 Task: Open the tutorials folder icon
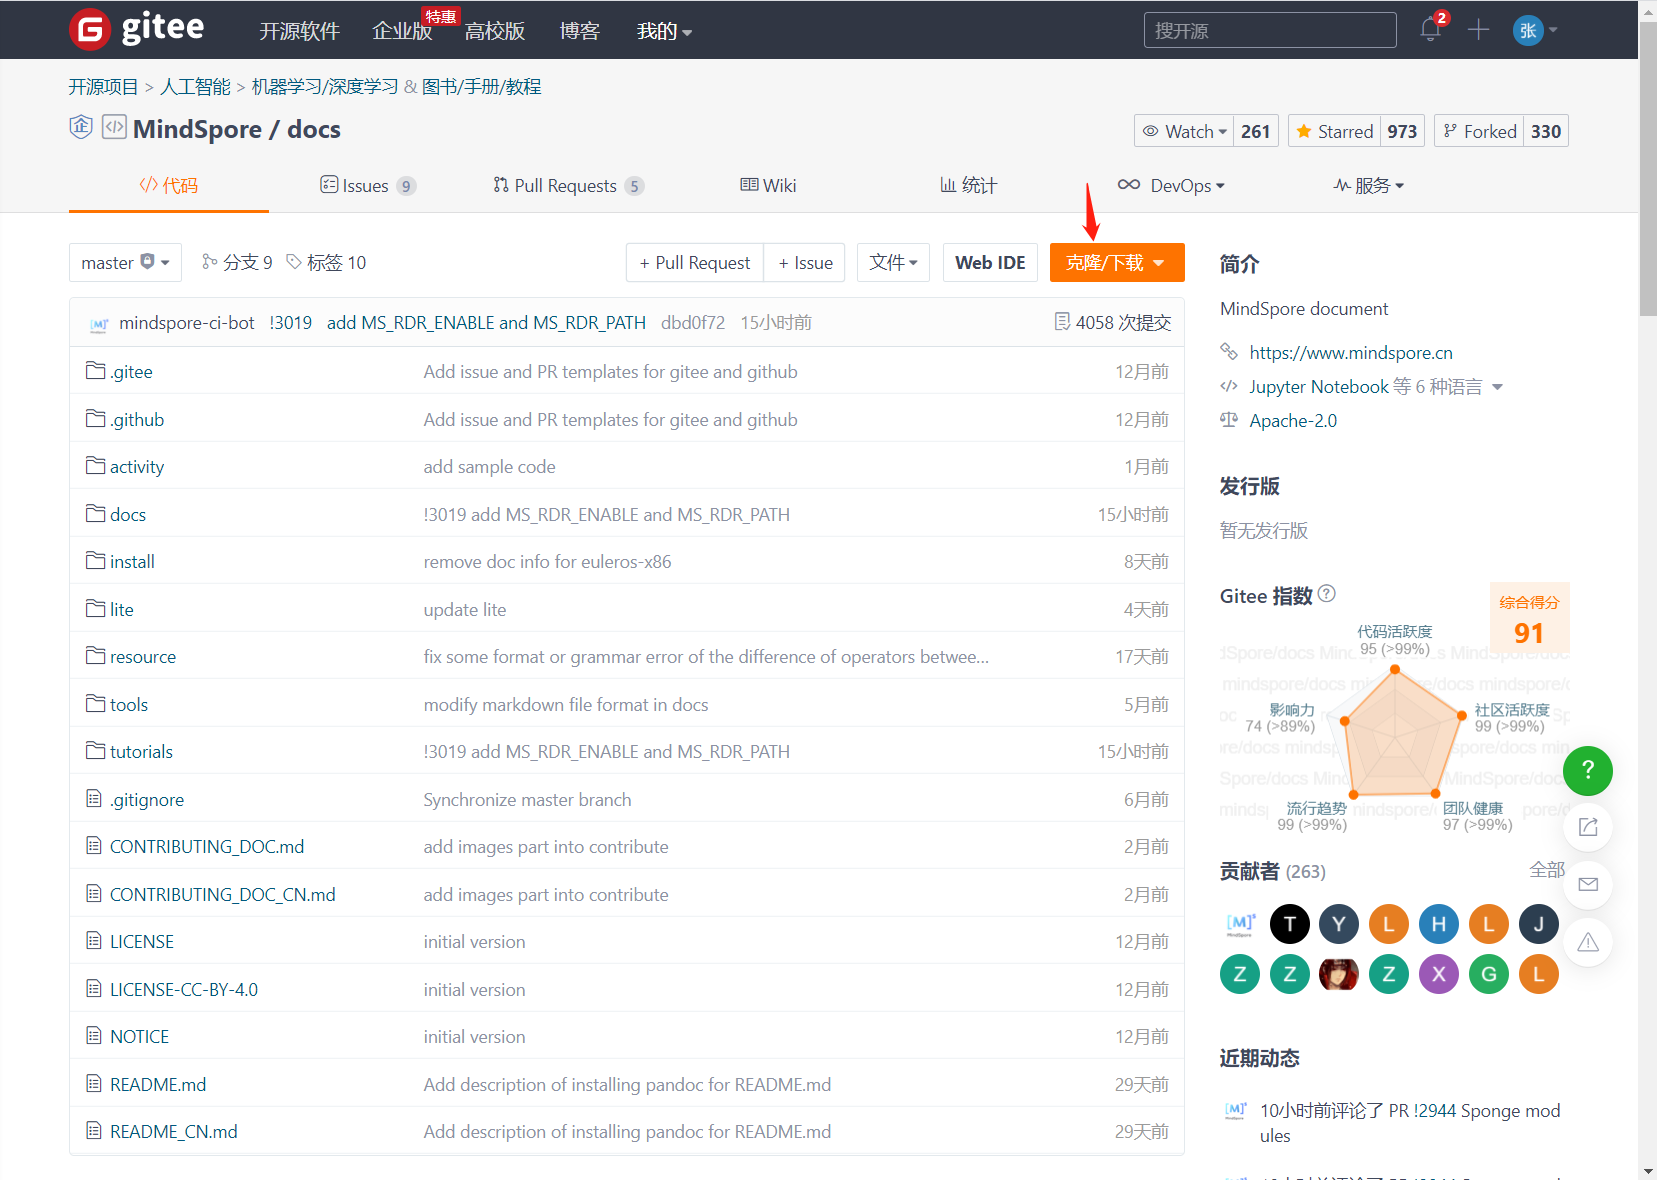coord(96,751)
